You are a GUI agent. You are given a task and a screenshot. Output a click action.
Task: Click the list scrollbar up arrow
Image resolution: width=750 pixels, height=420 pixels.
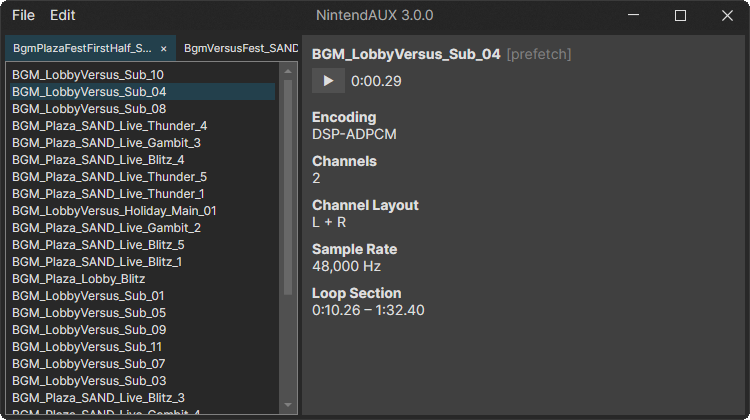point(287,71)
